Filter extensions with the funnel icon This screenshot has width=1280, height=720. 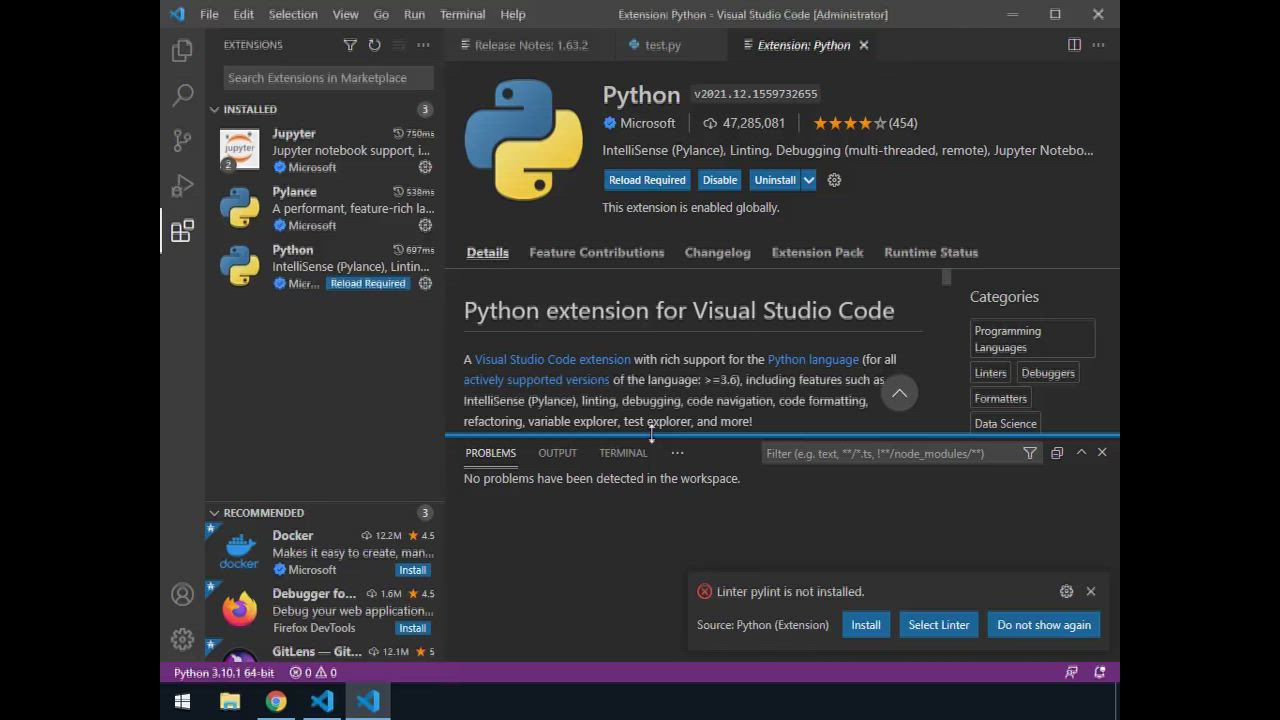point(350,45)
